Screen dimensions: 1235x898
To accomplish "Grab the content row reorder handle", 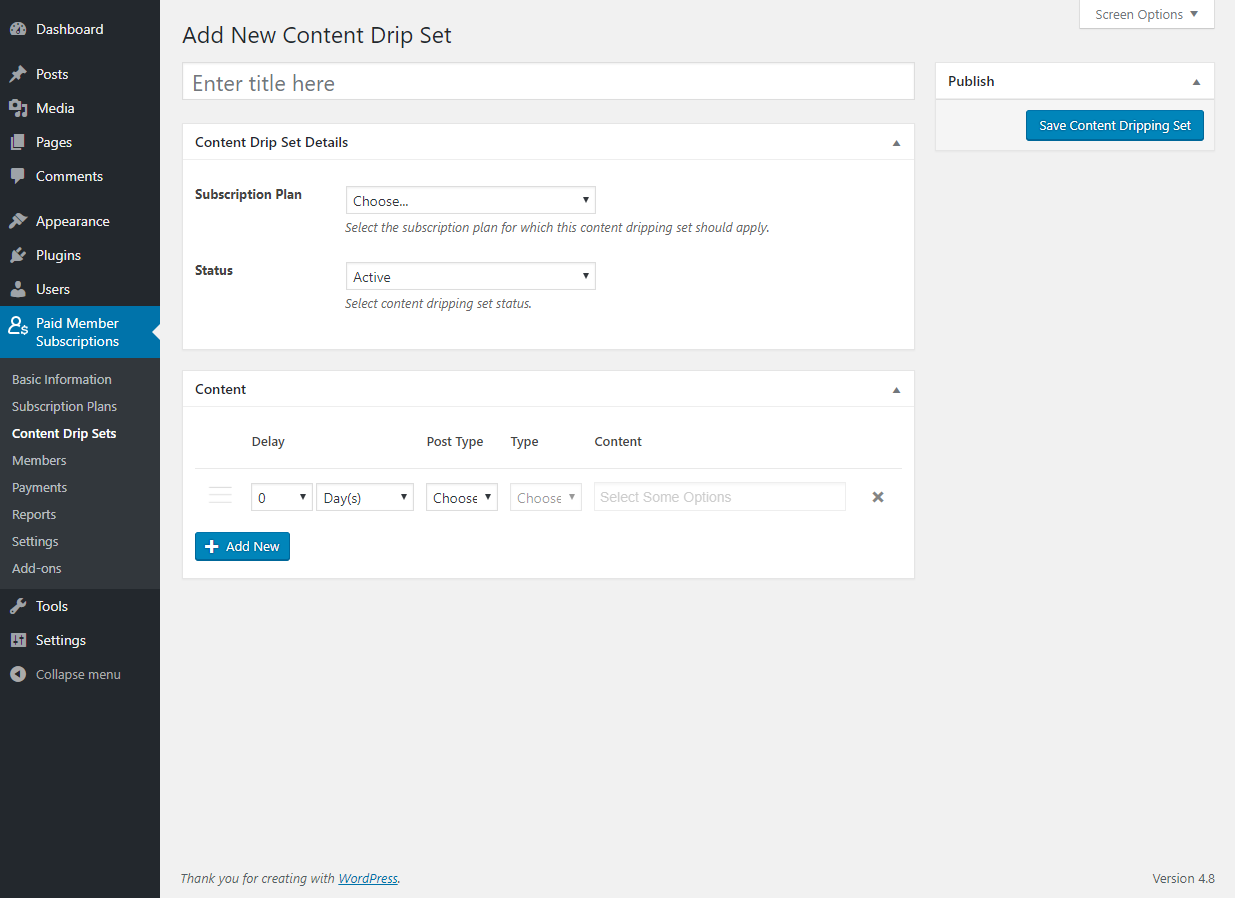I will (x=220, y=495).
